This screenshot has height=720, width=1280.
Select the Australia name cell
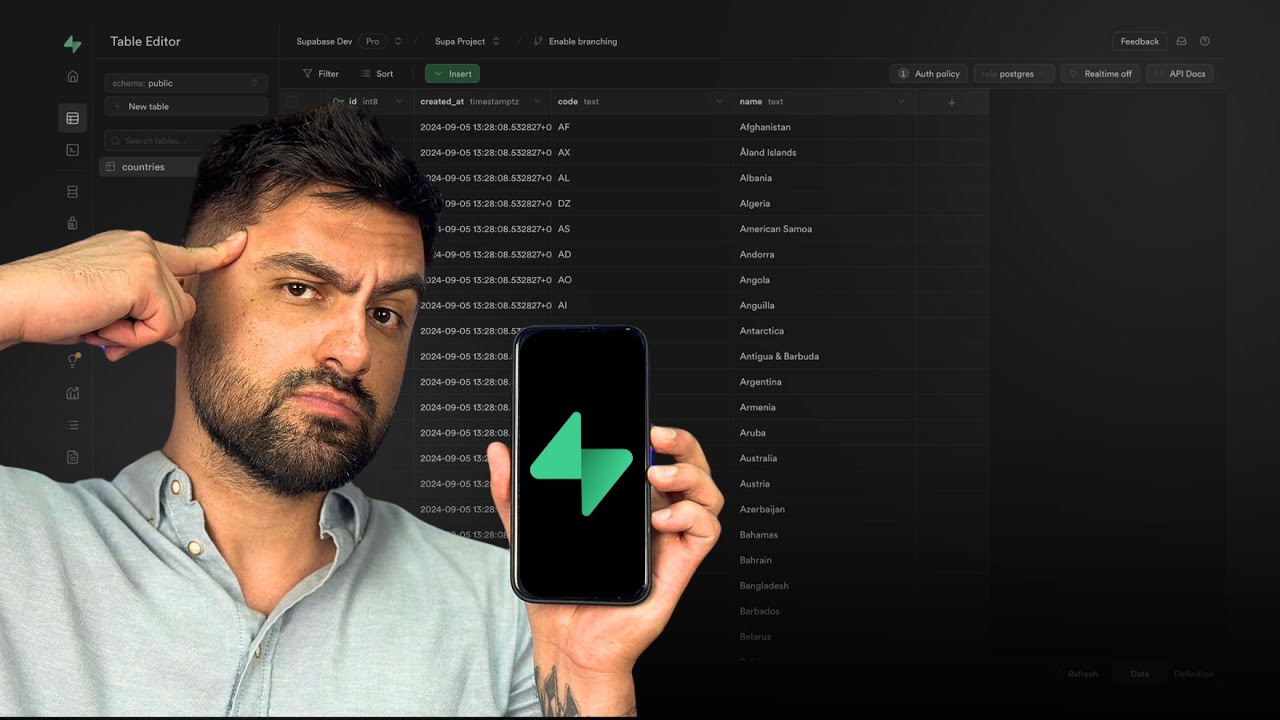click(824, 459)
